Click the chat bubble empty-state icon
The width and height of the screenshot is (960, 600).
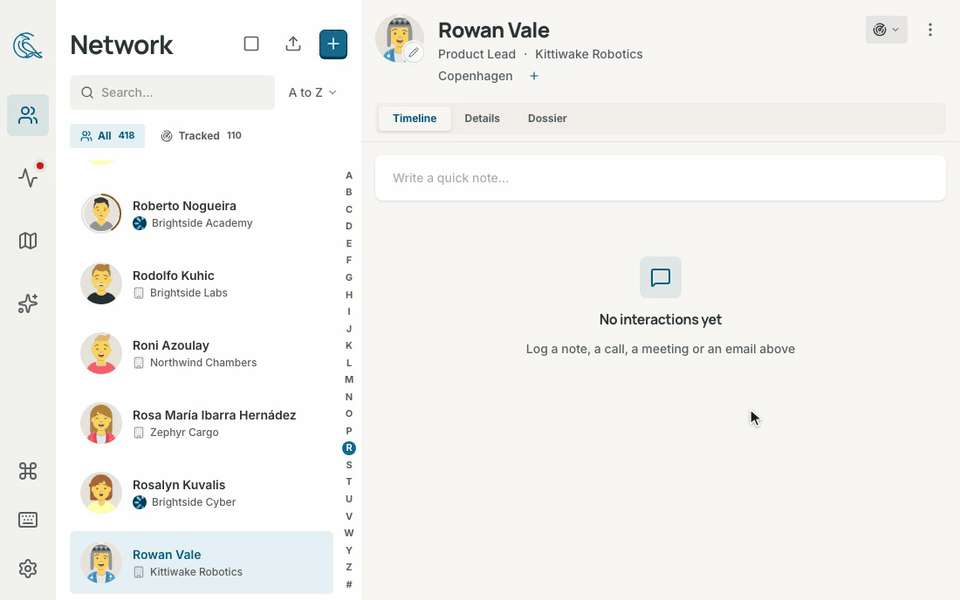click(661, 277)
